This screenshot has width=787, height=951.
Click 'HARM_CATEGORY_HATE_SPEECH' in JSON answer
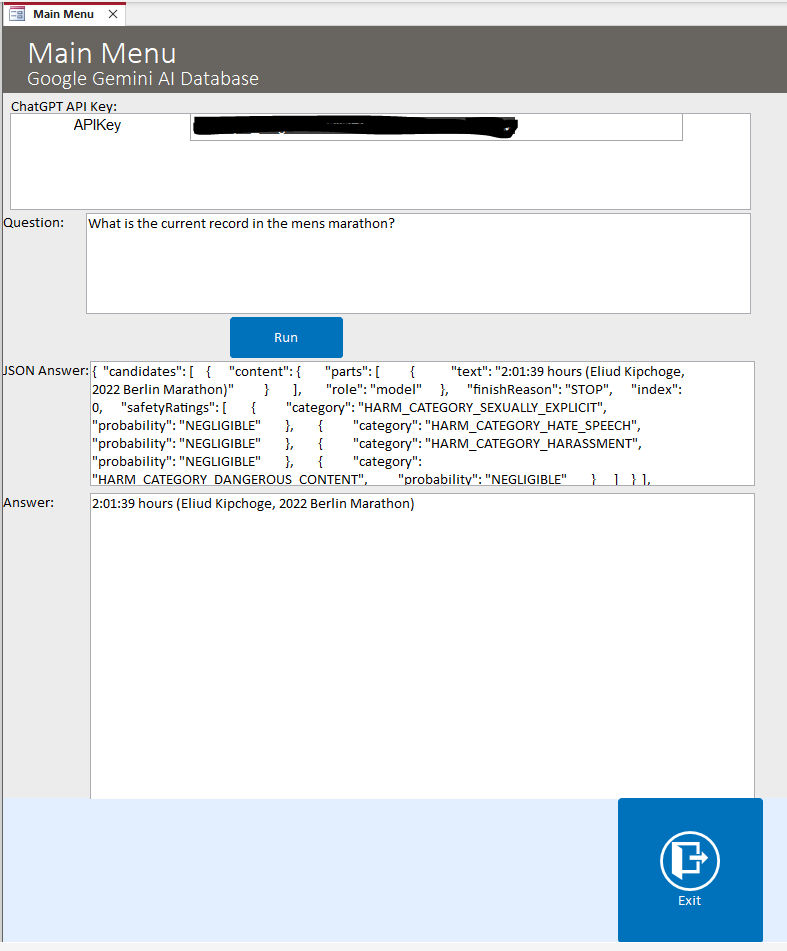click(531, 426)
